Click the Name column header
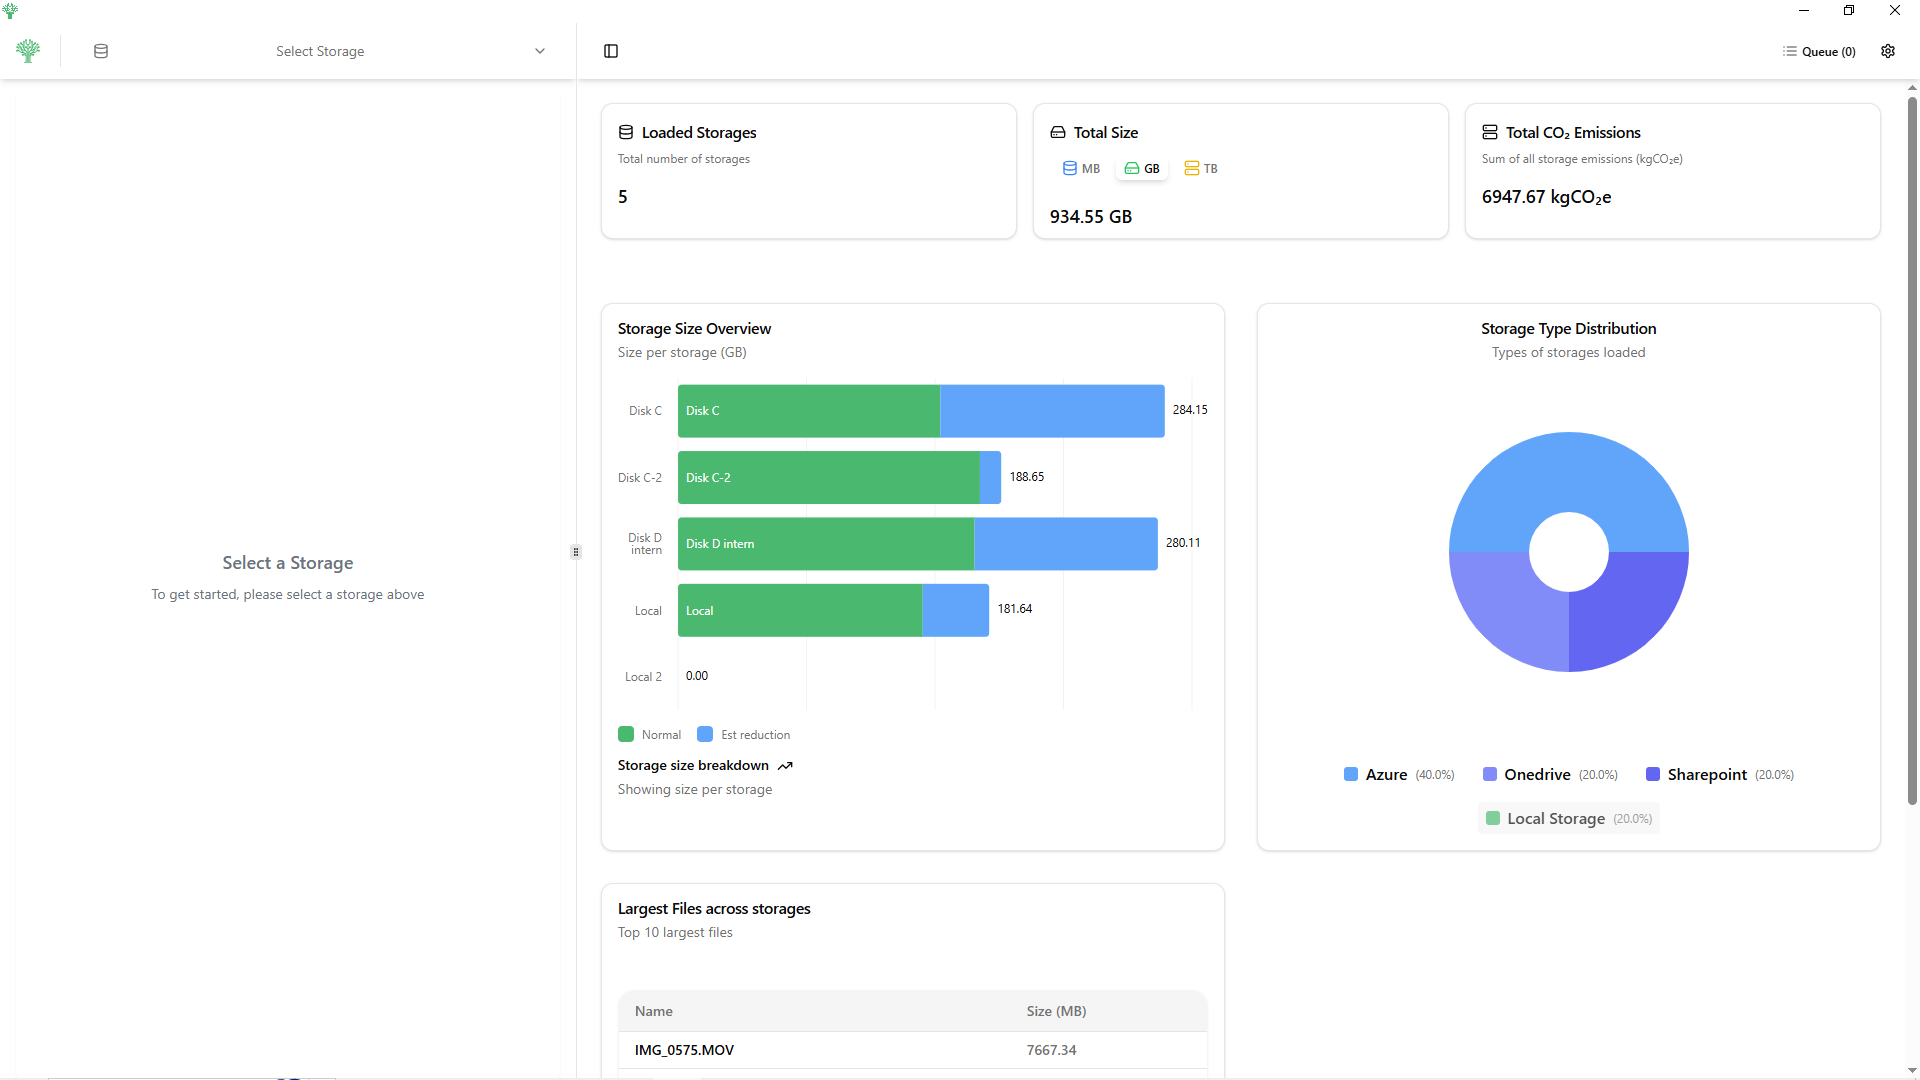 (x=654, y=1011)
